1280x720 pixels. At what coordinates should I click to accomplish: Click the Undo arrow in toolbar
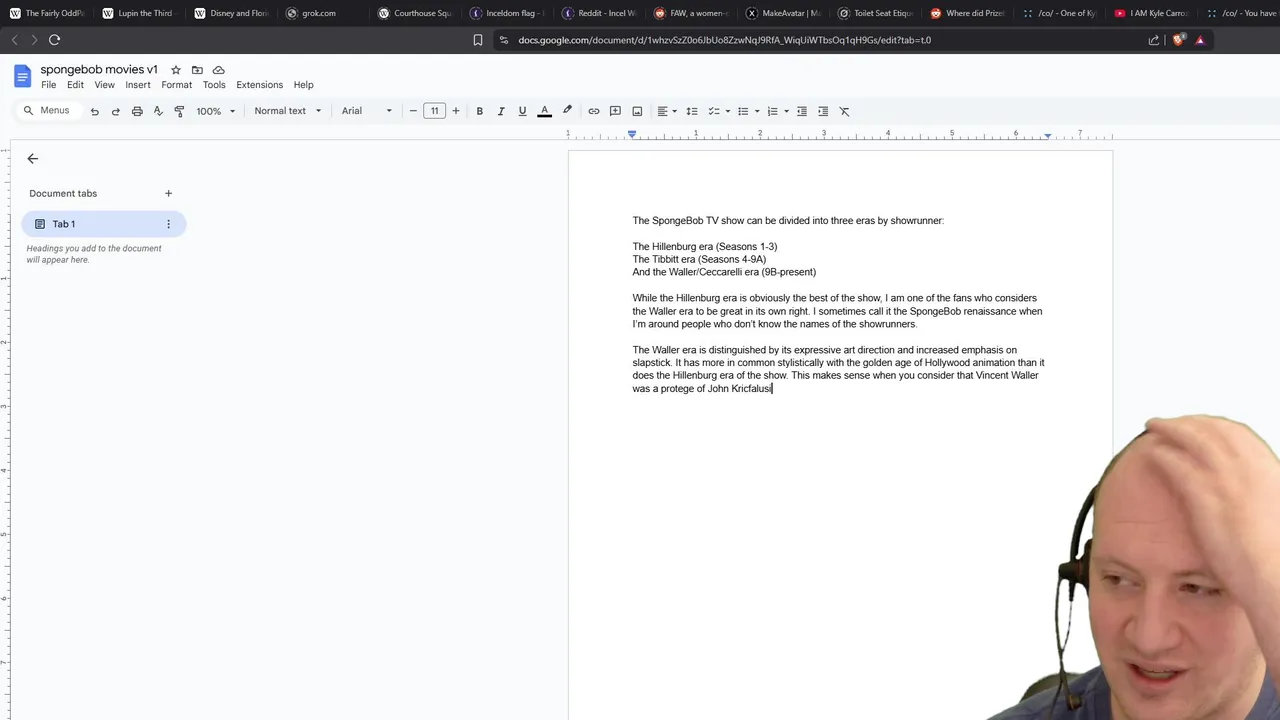95,111
